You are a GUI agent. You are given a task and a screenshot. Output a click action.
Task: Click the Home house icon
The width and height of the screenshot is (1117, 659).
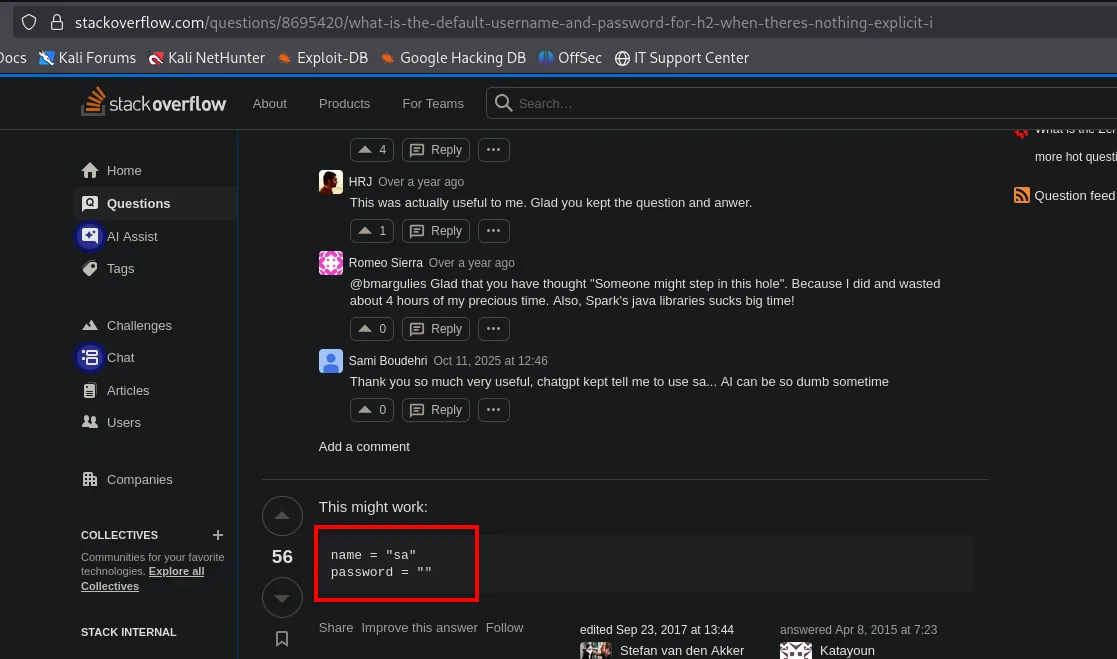click(x=90, y=170)
